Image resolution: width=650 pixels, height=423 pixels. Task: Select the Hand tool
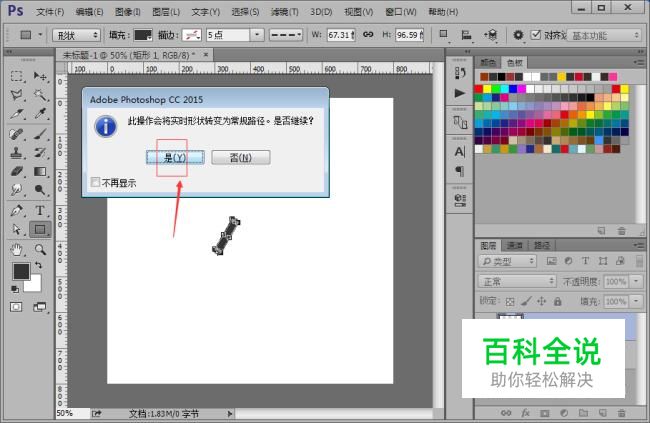click(17, 249)
